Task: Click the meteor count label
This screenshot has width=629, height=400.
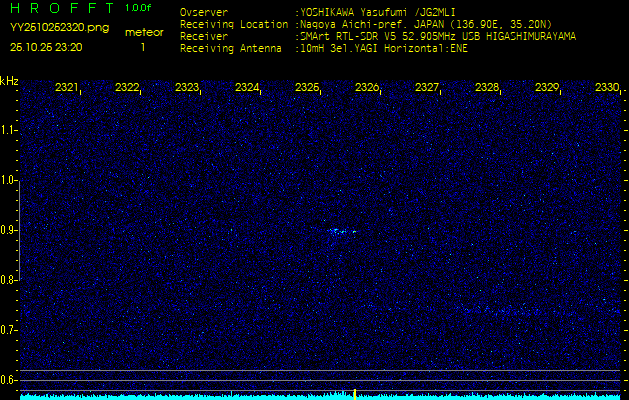Action: 144,32
